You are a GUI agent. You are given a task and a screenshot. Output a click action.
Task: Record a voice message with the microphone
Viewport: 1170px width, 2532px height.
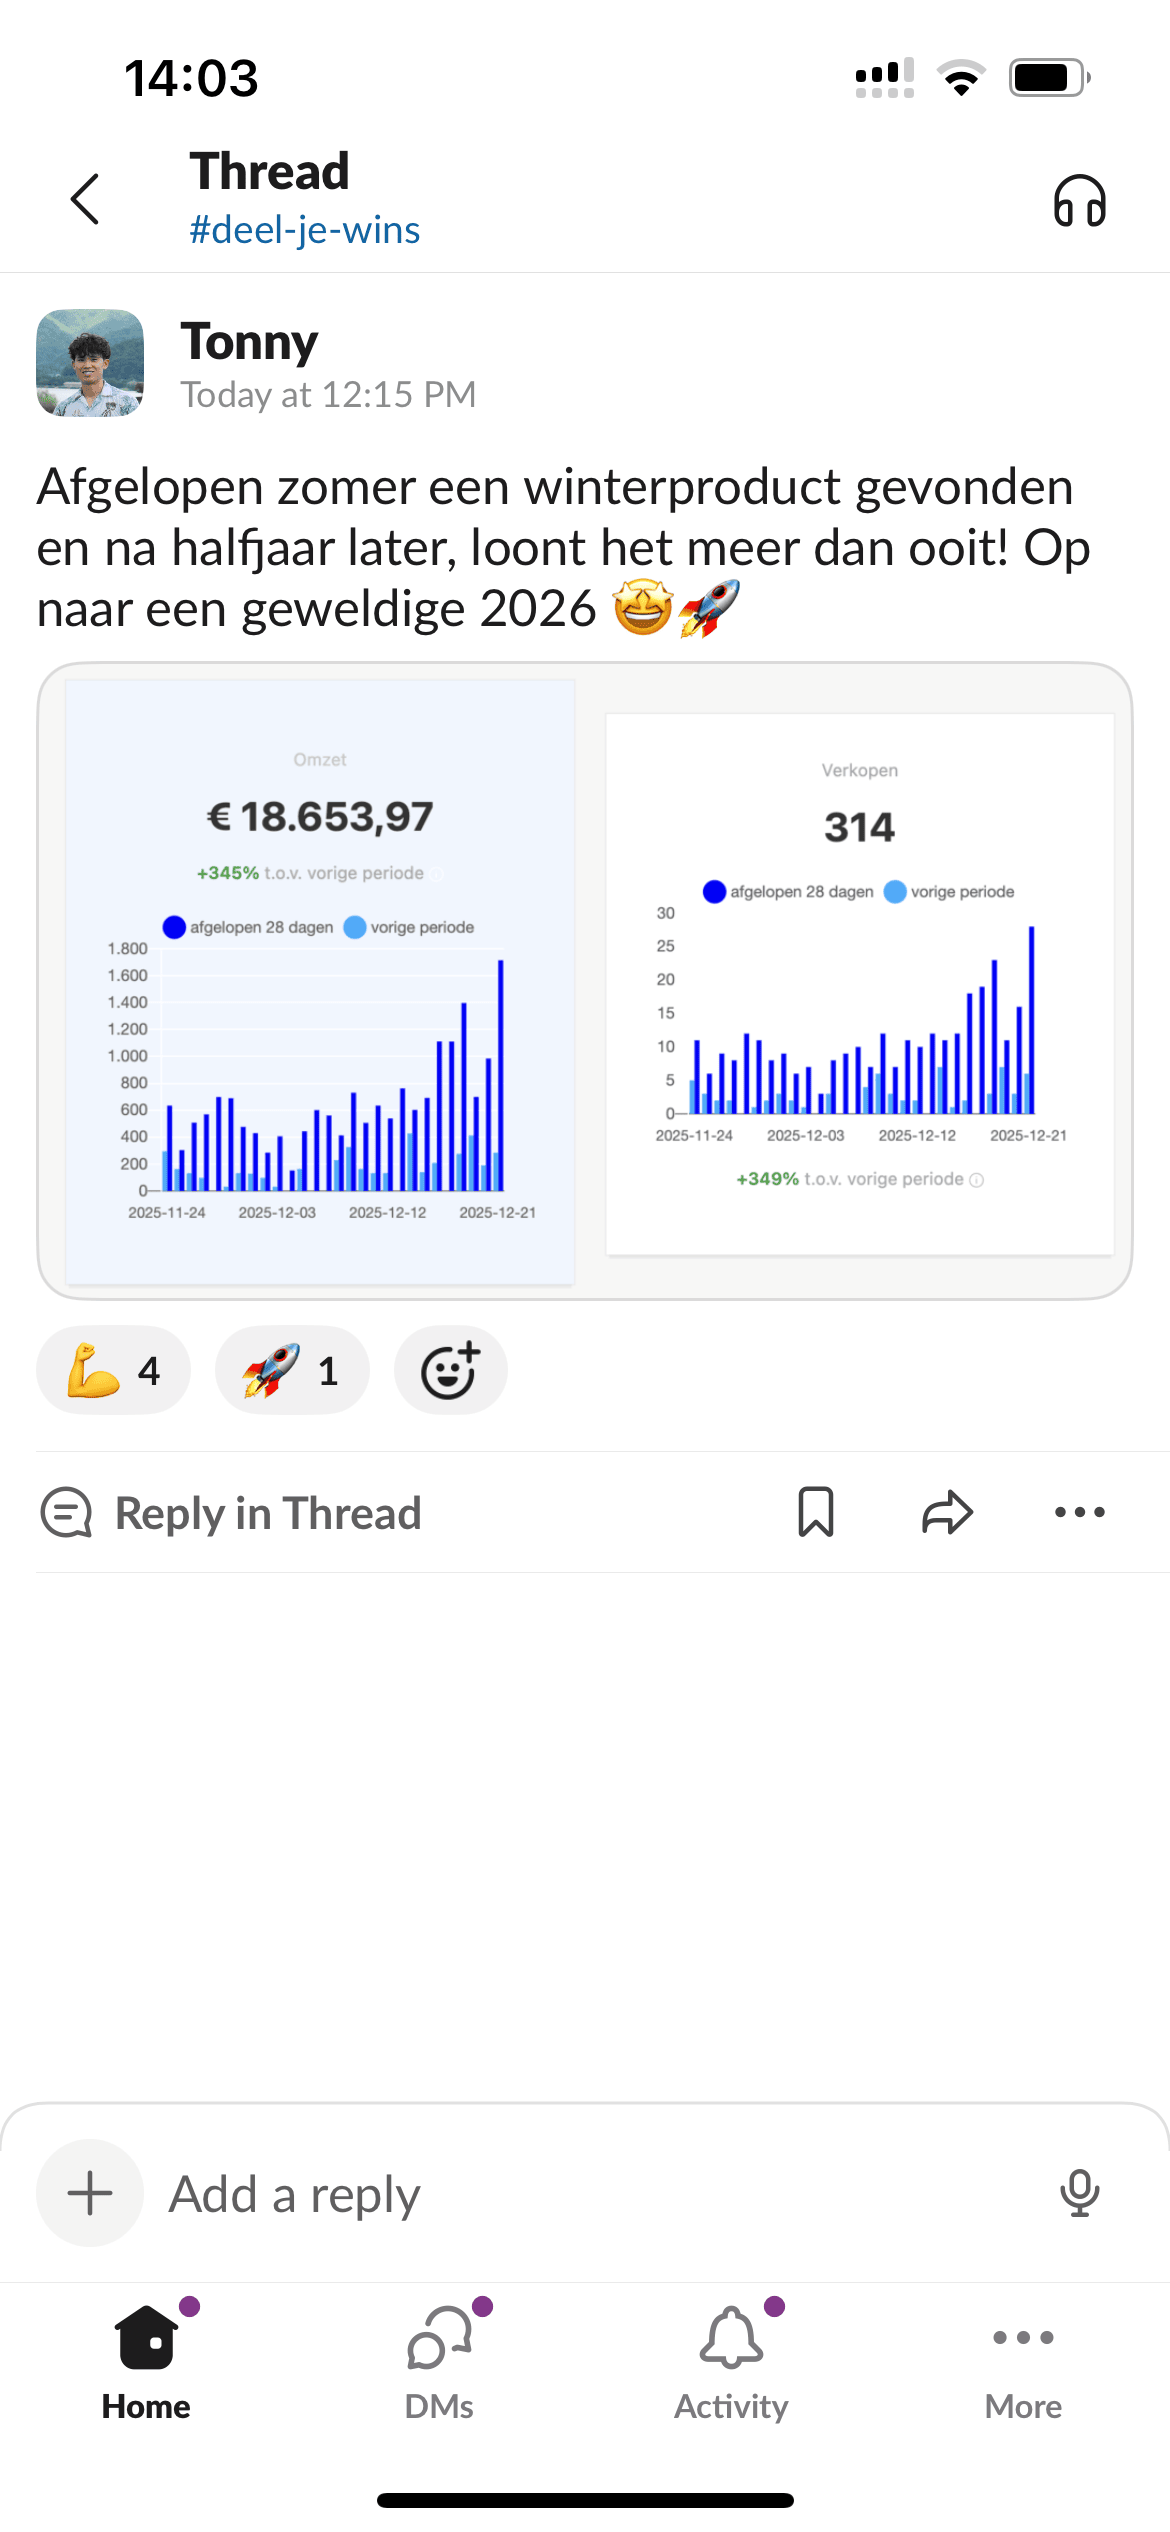(x=1079, y=2193)
